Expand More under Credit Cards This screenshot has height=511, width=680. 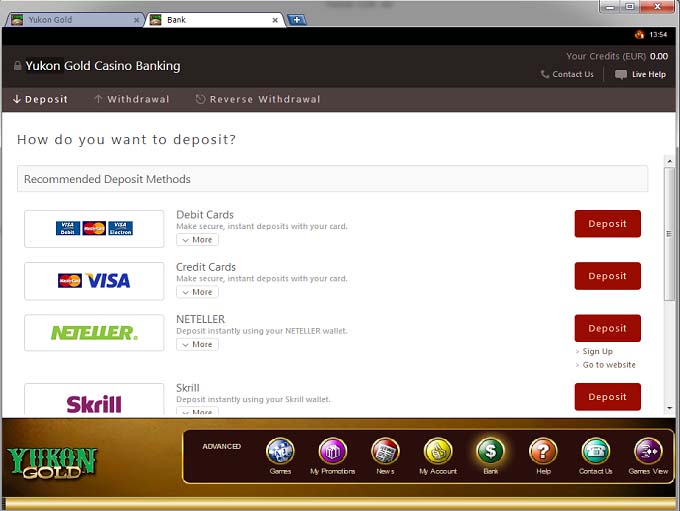pos(197,292)
